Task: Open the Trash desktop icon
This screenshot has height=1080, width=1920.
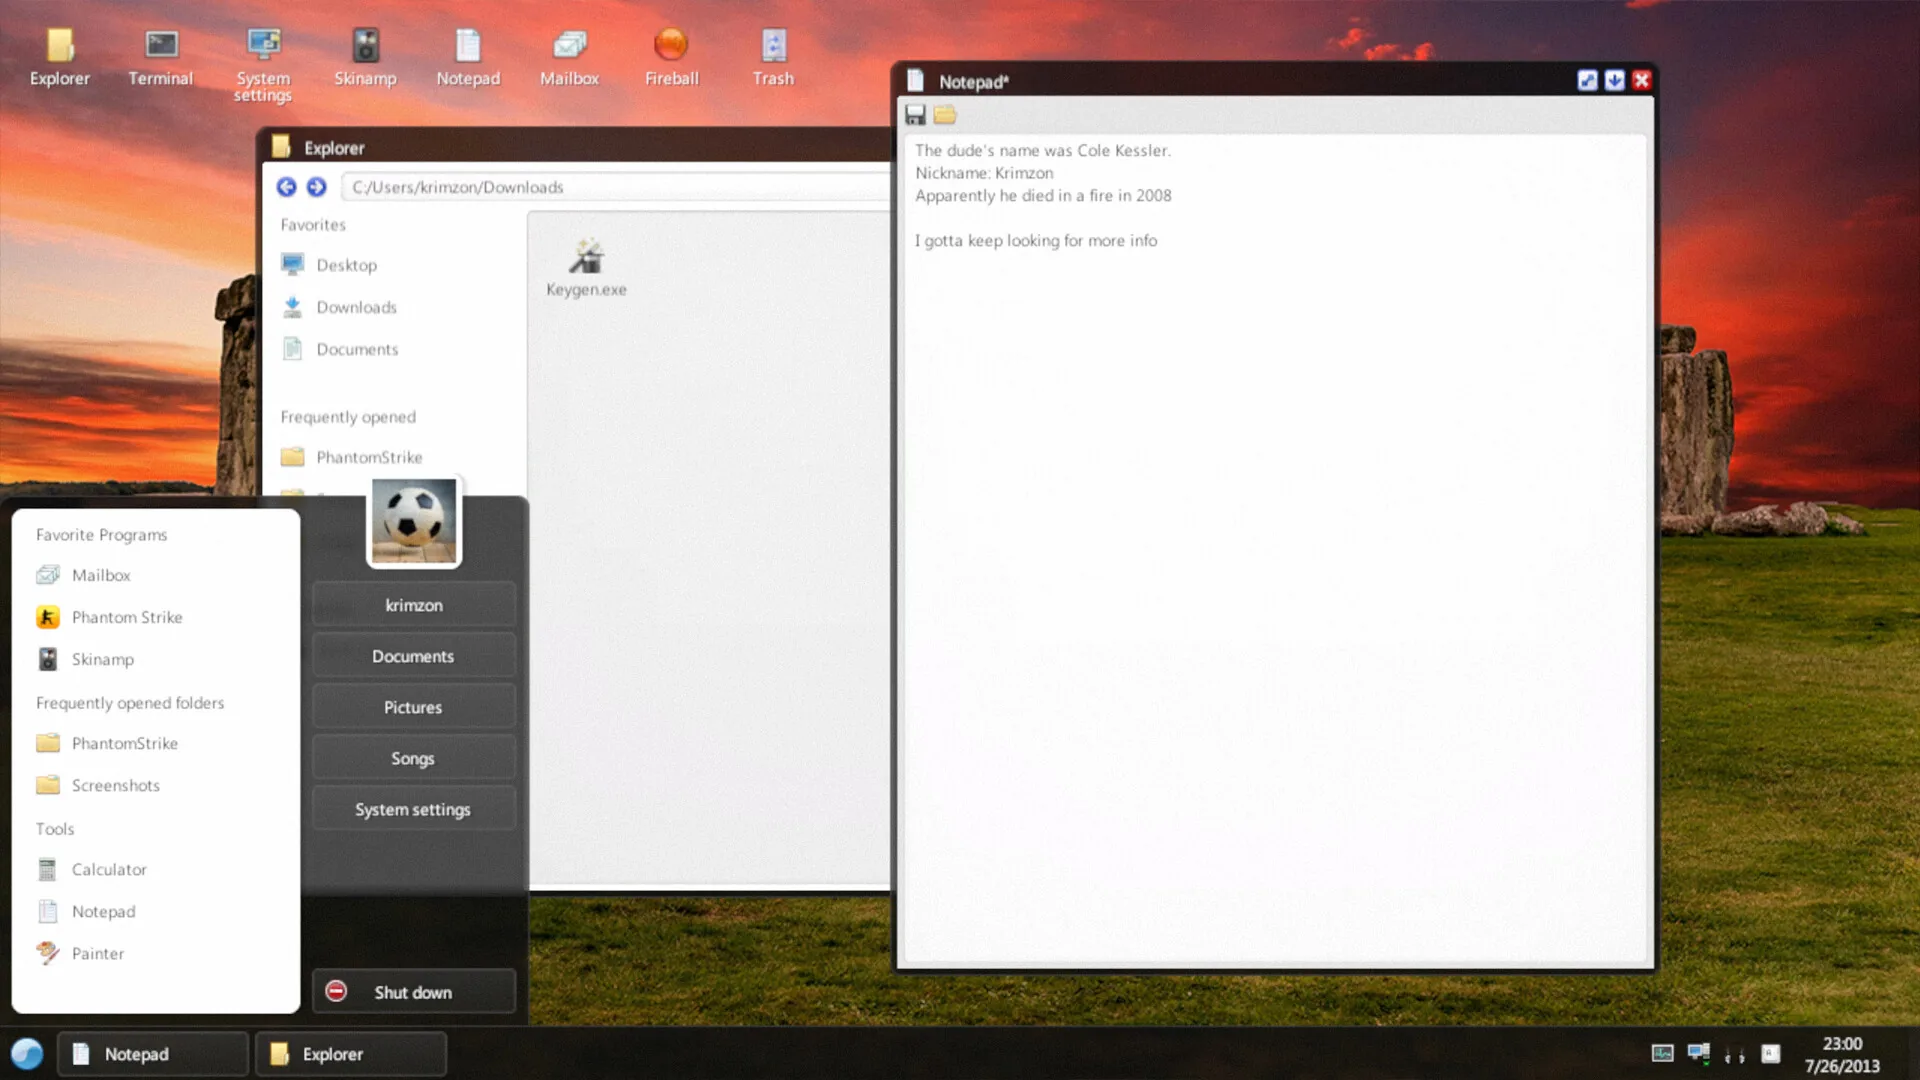Action: [773, 57]
